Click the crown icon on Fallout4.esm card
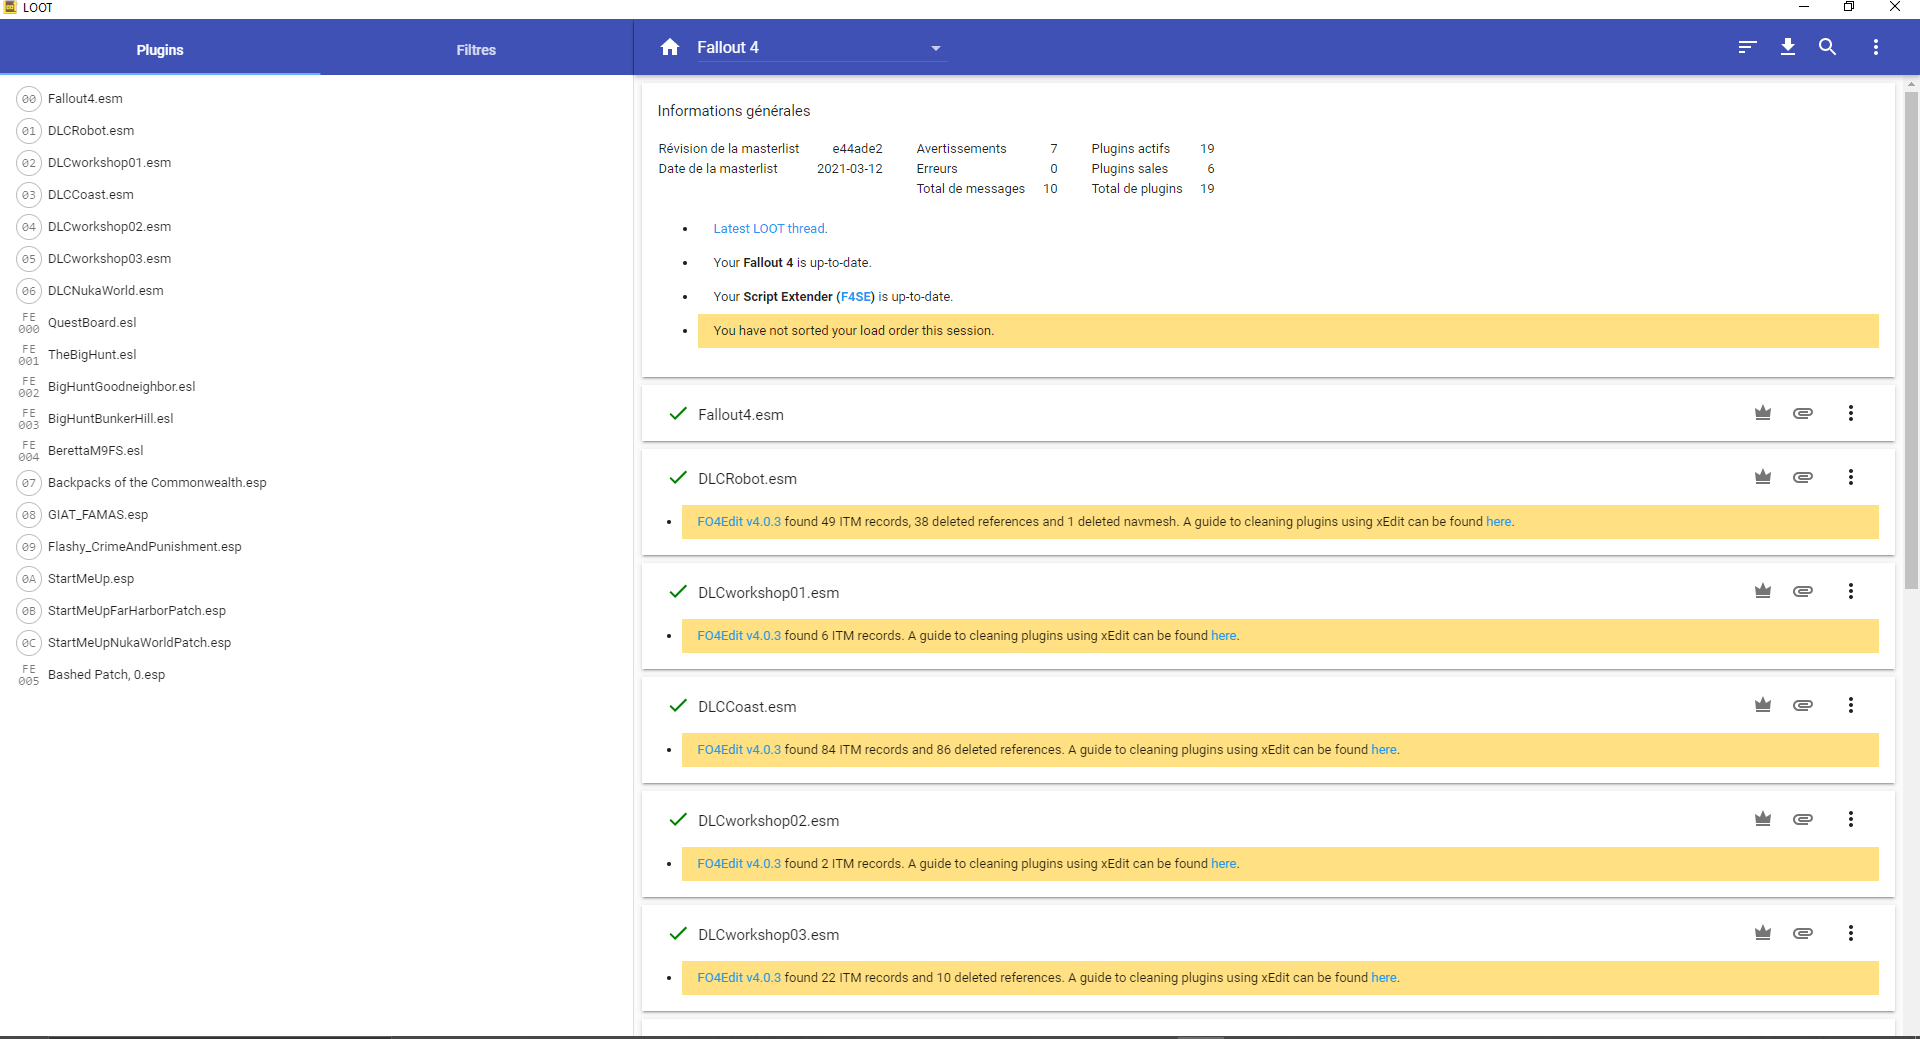The height and width of the screenshot is (1039, 1920). coord(1762,413)
